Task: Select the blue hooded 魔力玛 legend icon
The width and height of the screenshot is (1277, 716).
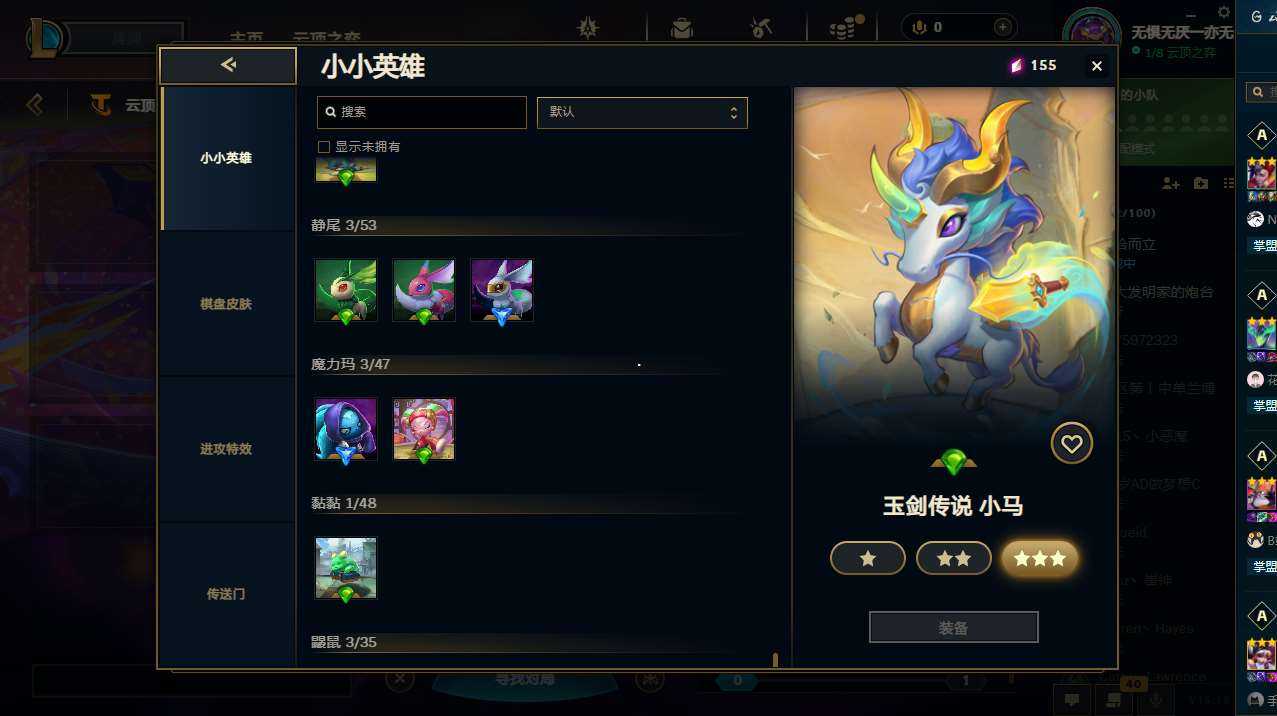Action: tap(346, 429)
